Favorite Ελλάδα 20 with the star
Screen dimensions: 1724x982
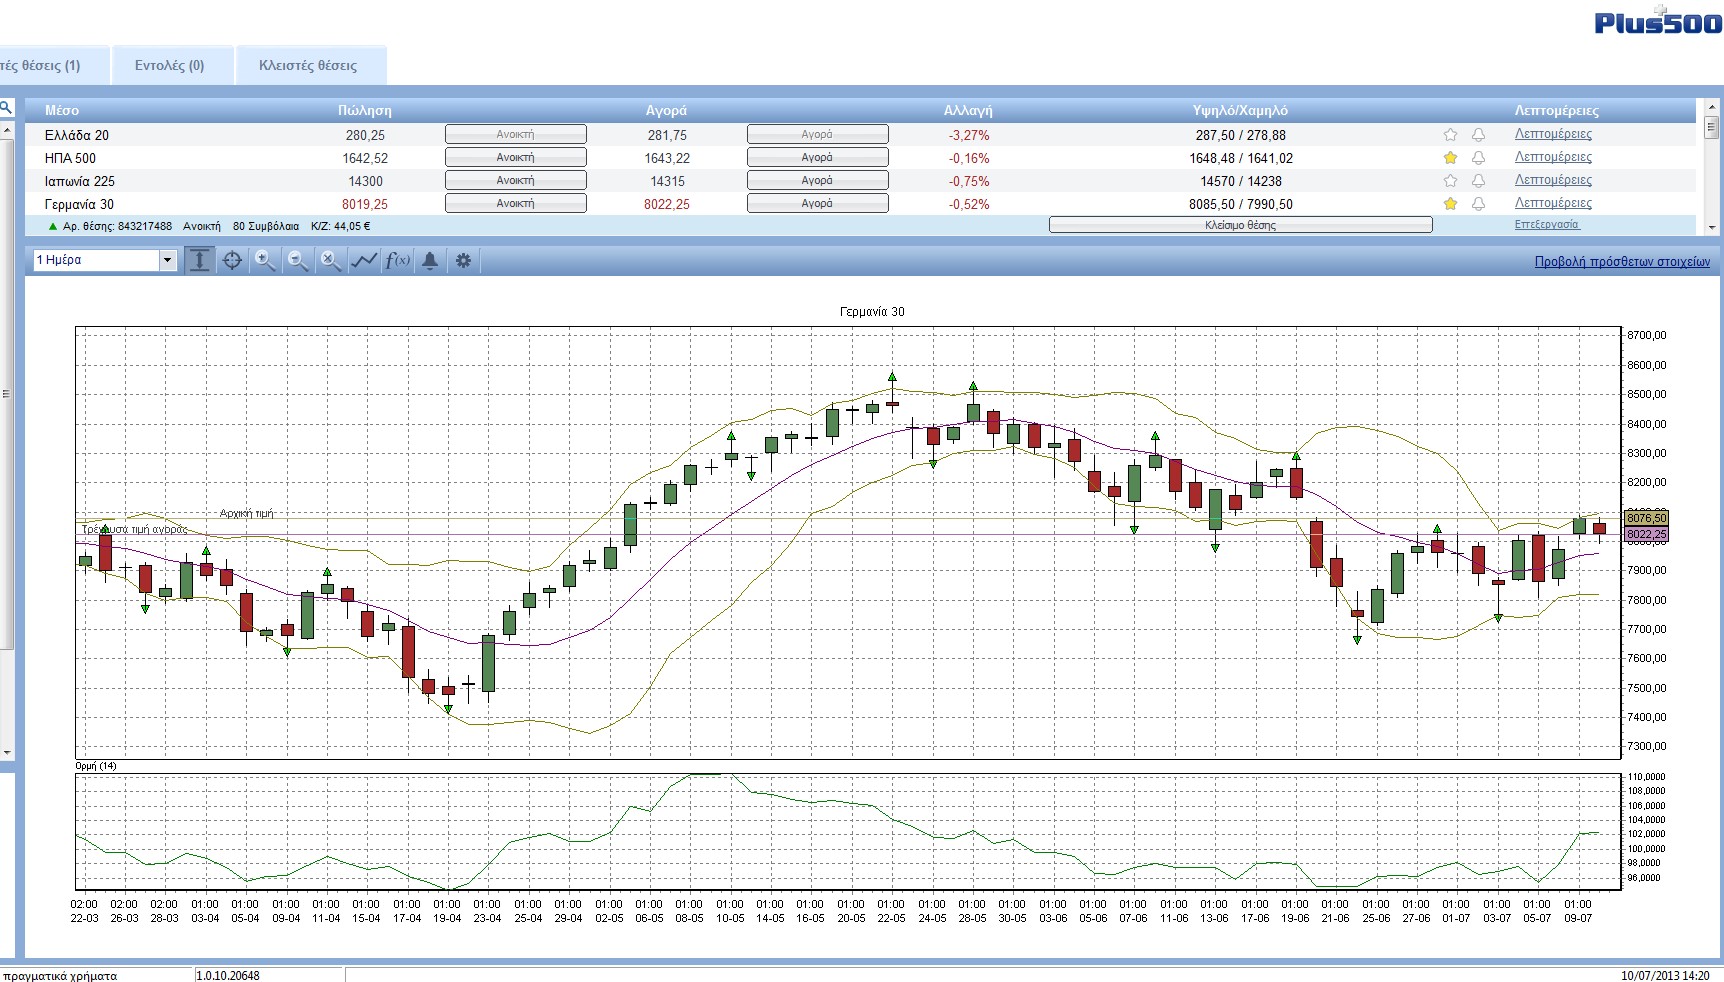click(1450, 135)
